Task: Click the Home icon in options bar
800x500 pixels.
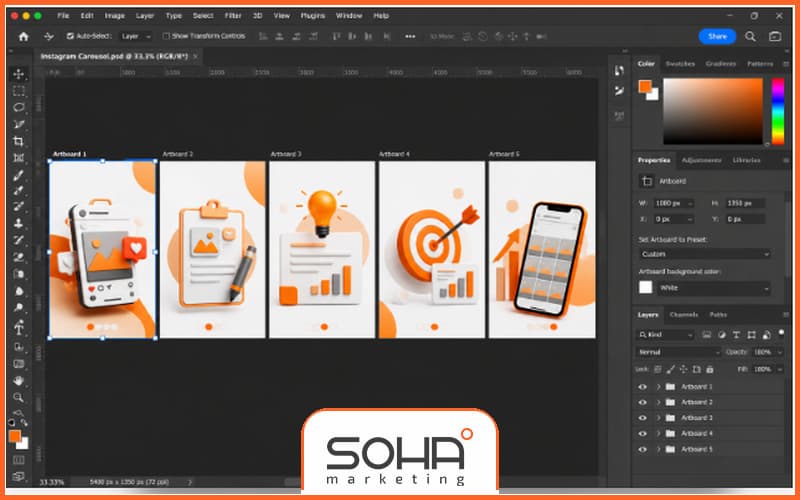Action: pos(23,36)
